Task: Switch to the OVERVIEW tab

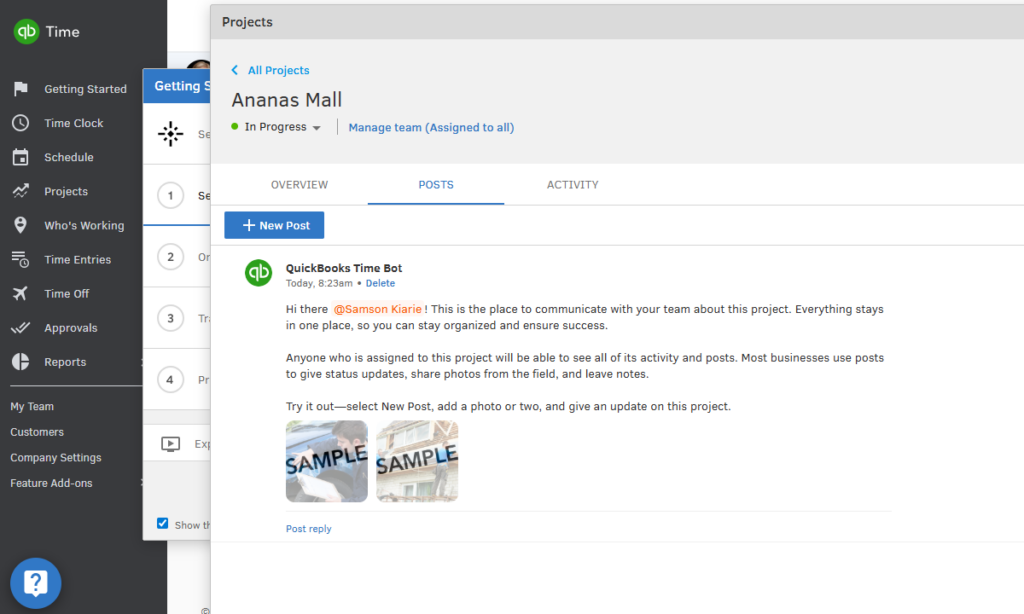Action: pyautogui.click(x=299, y=185)
